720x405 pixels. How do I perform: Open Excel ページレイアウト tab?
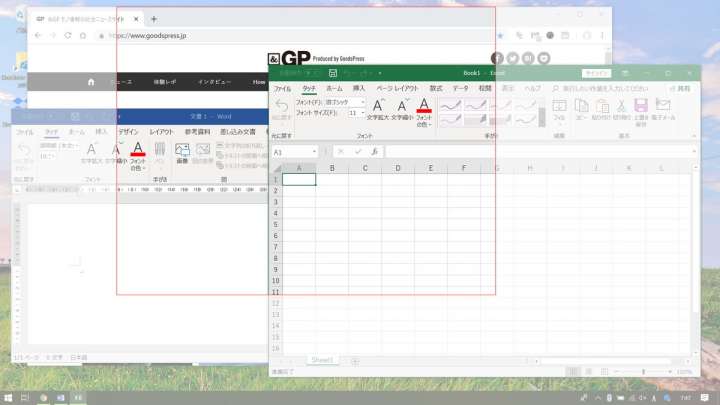click(397, 88)
